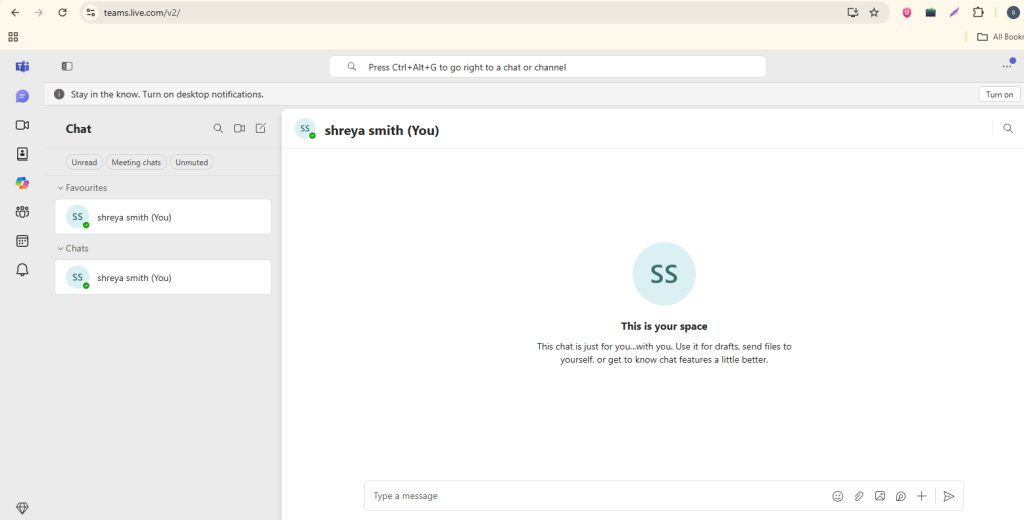Open Settings and more ellipsis menu

(x=1008, y=66)
